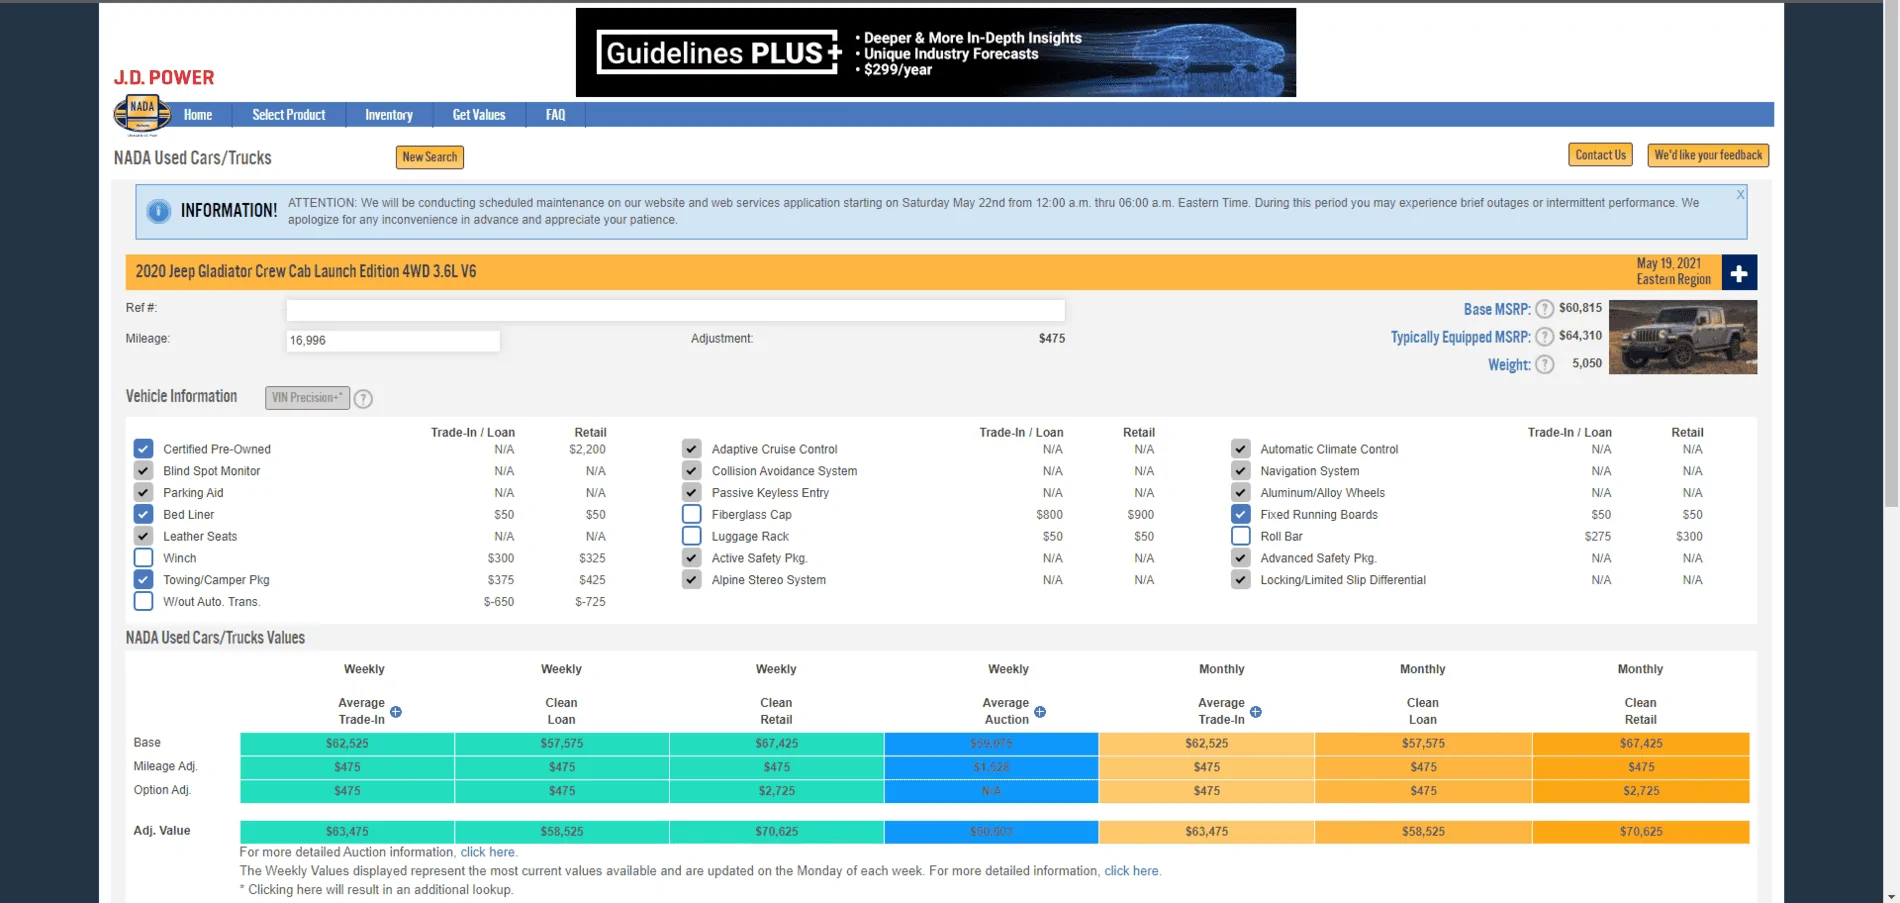Click Weekly Clean Loan base value $57,575

pyautogui.click(x=562, y=744)
